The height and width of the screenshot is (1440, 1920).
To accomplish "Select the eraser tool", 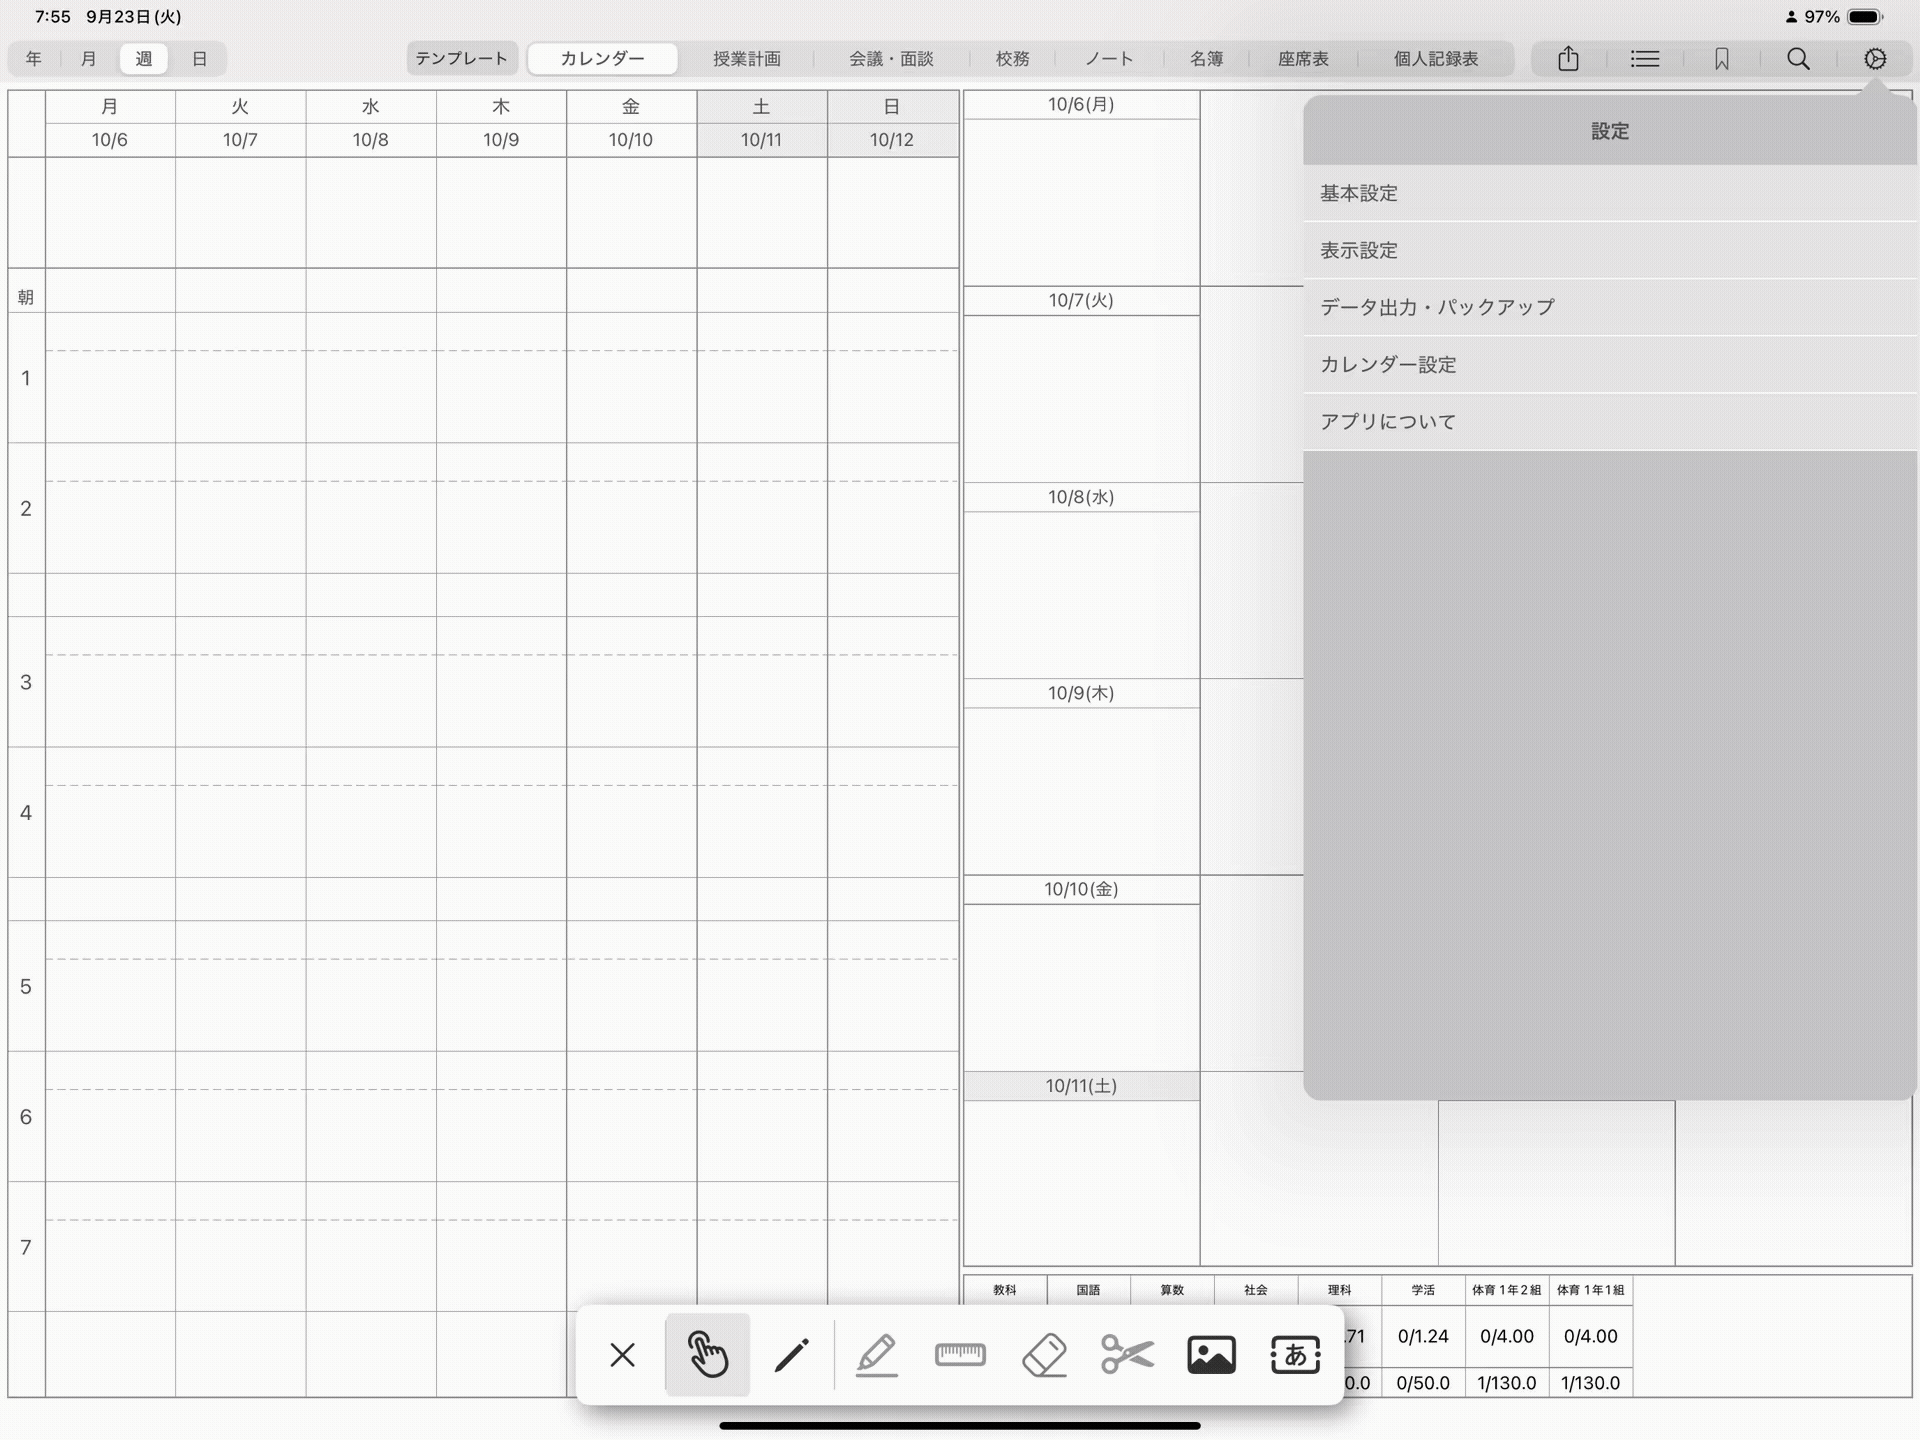I will click(x=1044, y=1356).
